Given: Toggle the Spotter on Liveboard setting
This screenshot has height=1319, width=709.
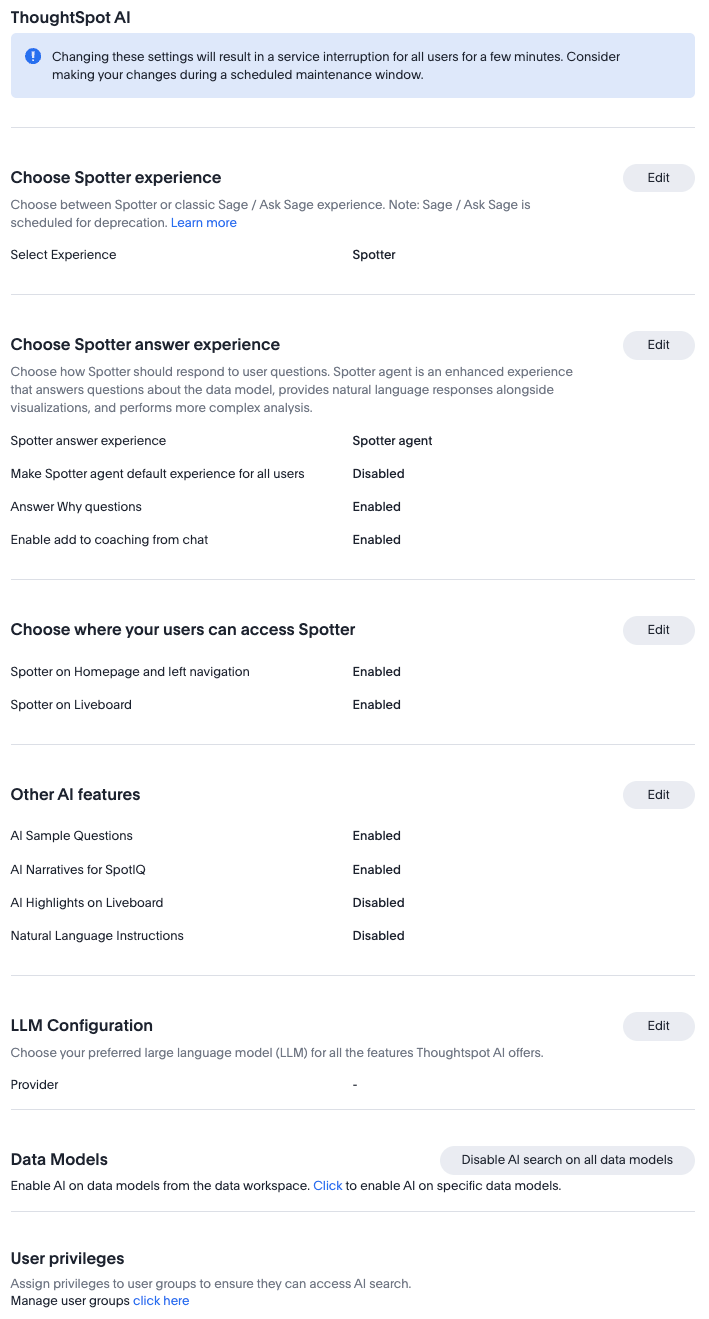Looking at the screenshot, I should (376, 704).
